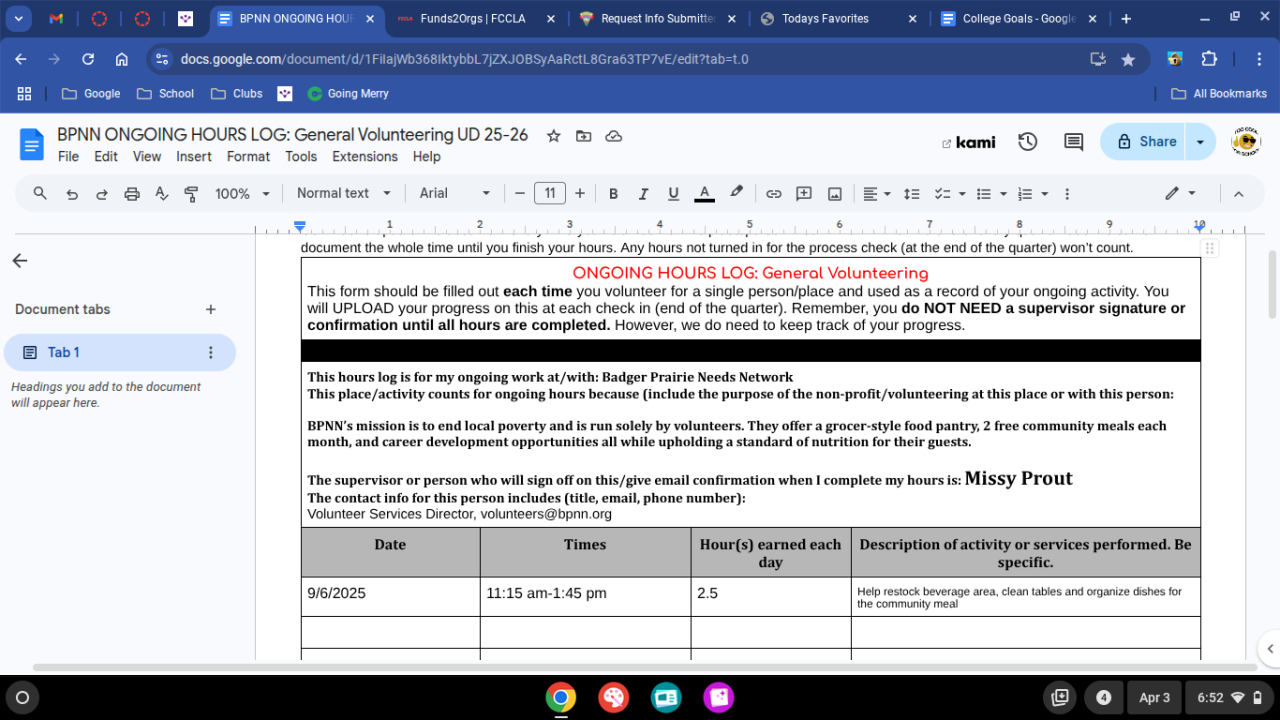Show more toolbar options
This screenshot has width=1280, height=720.
tap(1067, 194)
